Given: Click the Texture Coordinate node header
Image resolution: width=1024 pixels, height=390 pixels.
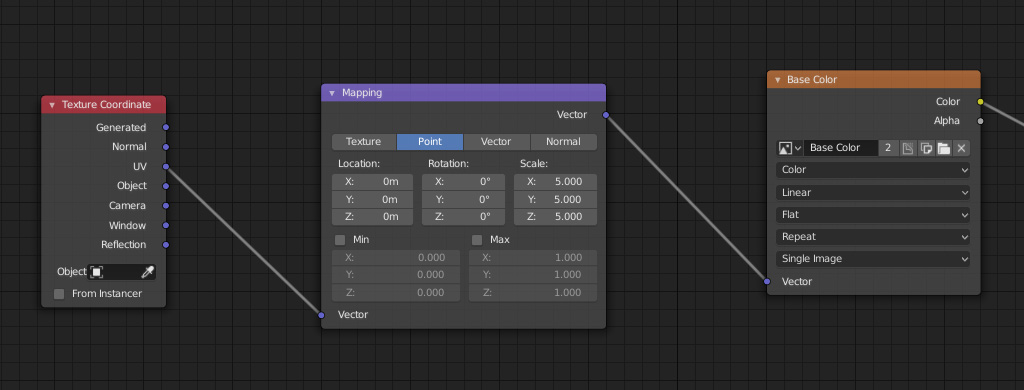Looking at the screenshot, I should coord(104,105).
